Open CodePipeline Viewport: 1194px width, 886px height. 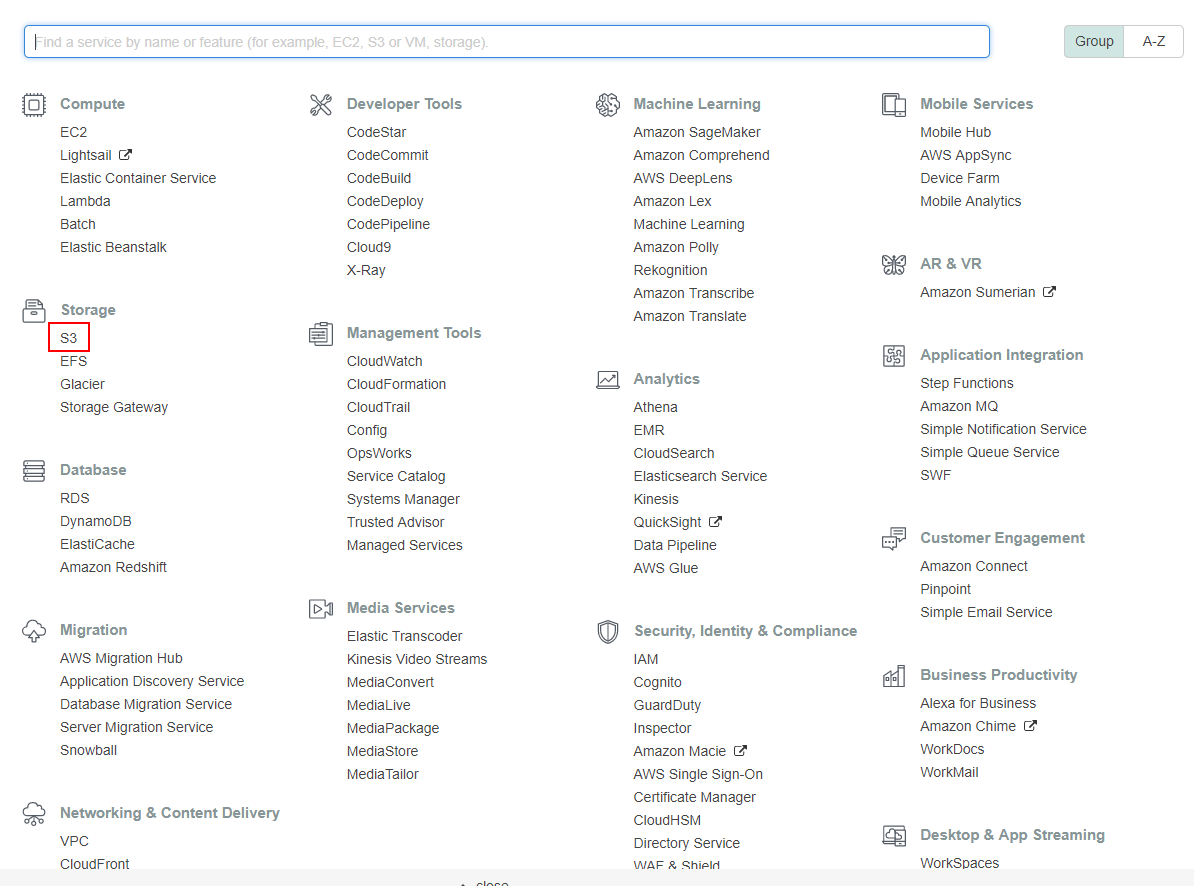[x=388, y=225]
